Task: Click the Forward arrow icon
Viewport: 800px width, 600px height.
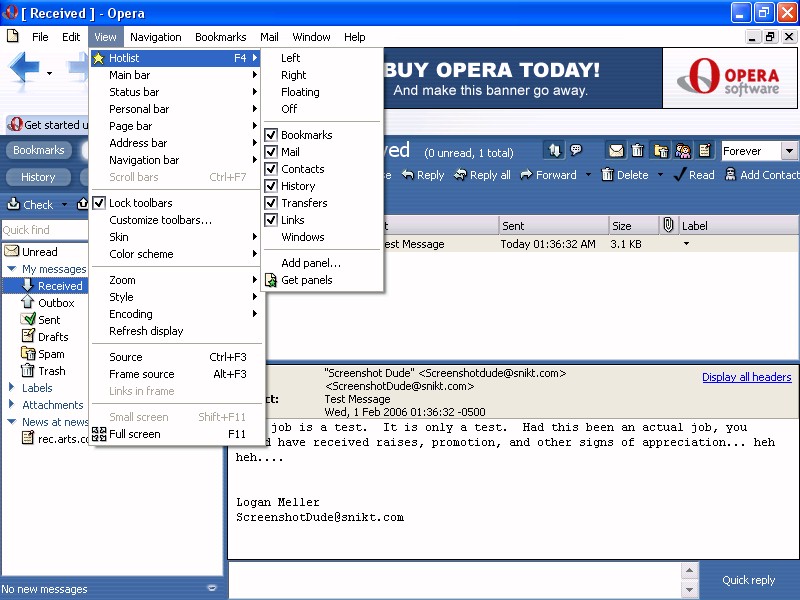Action: tap(526, 175)
